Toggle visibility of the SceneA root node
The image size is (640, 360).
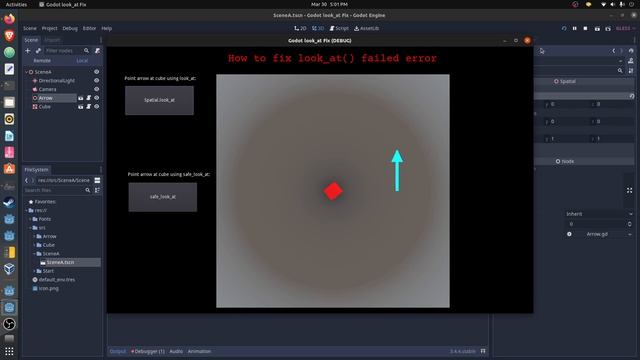(97, 72)
